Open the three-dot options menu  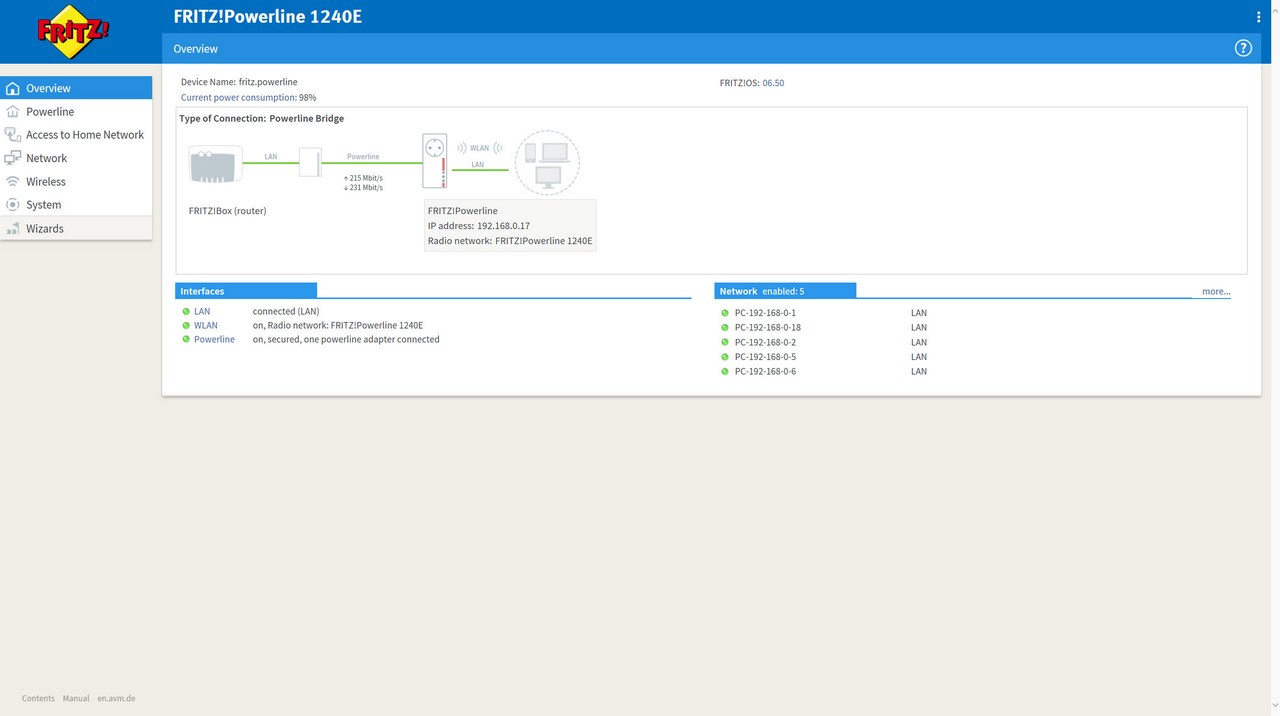tap(1258, 17)
